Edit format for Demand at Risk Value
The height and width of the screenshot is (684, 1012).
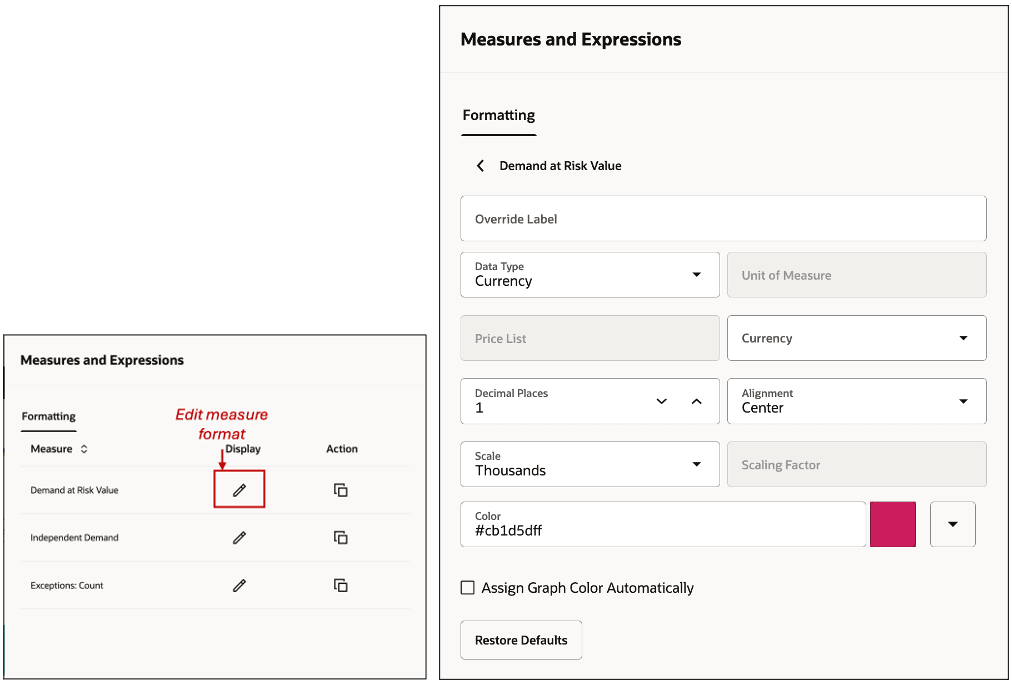[x=239, y=490]
